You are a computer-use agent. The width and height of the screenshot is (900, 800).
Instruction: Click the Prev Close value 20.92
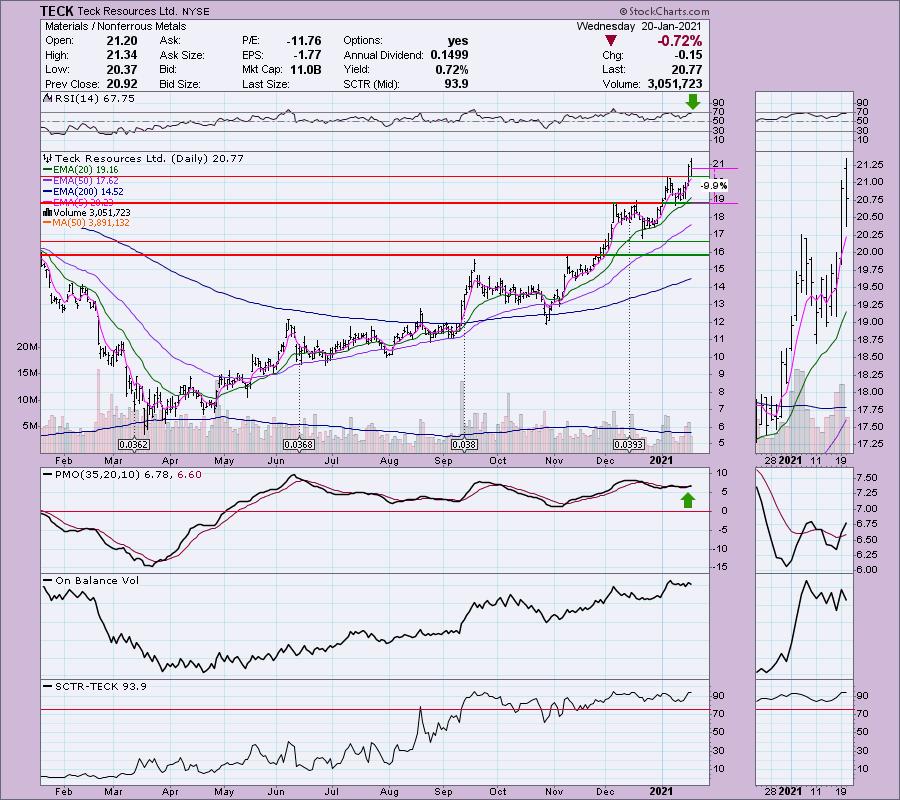pos(122,84)
